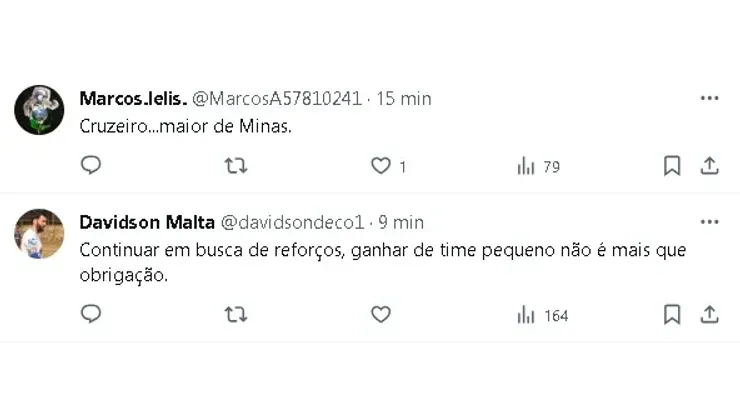Open Davidson Malta's profile picture
This screenshot has width=740, height=416.
(39, 234)
